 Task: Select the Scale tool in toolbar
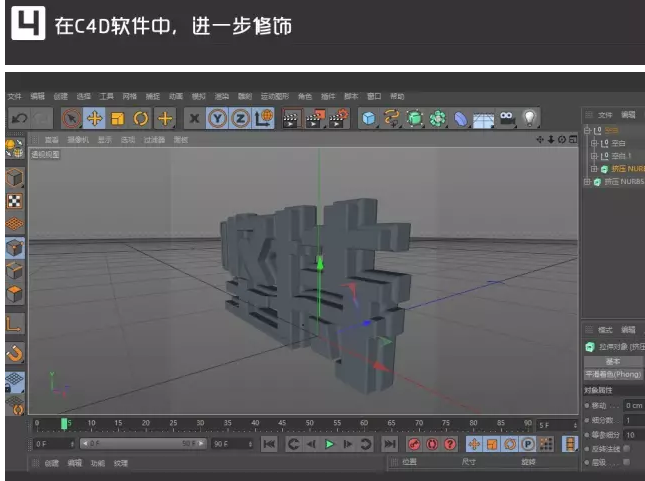pos(117,119)
